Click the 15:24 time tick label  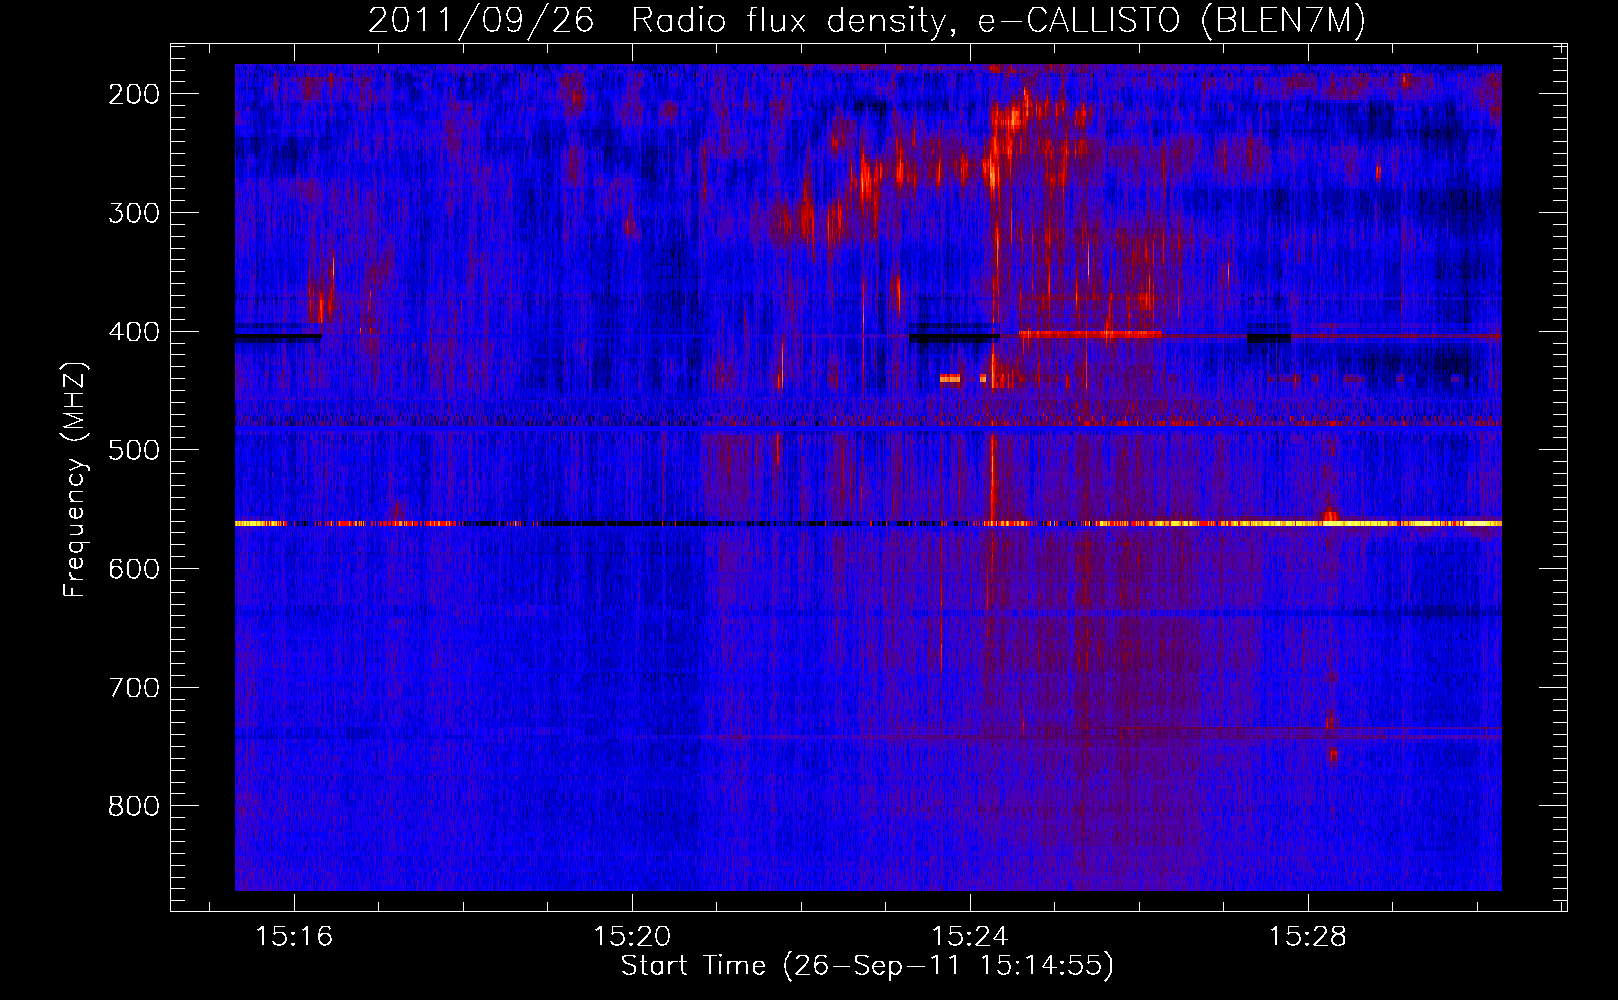coord(970,937)
